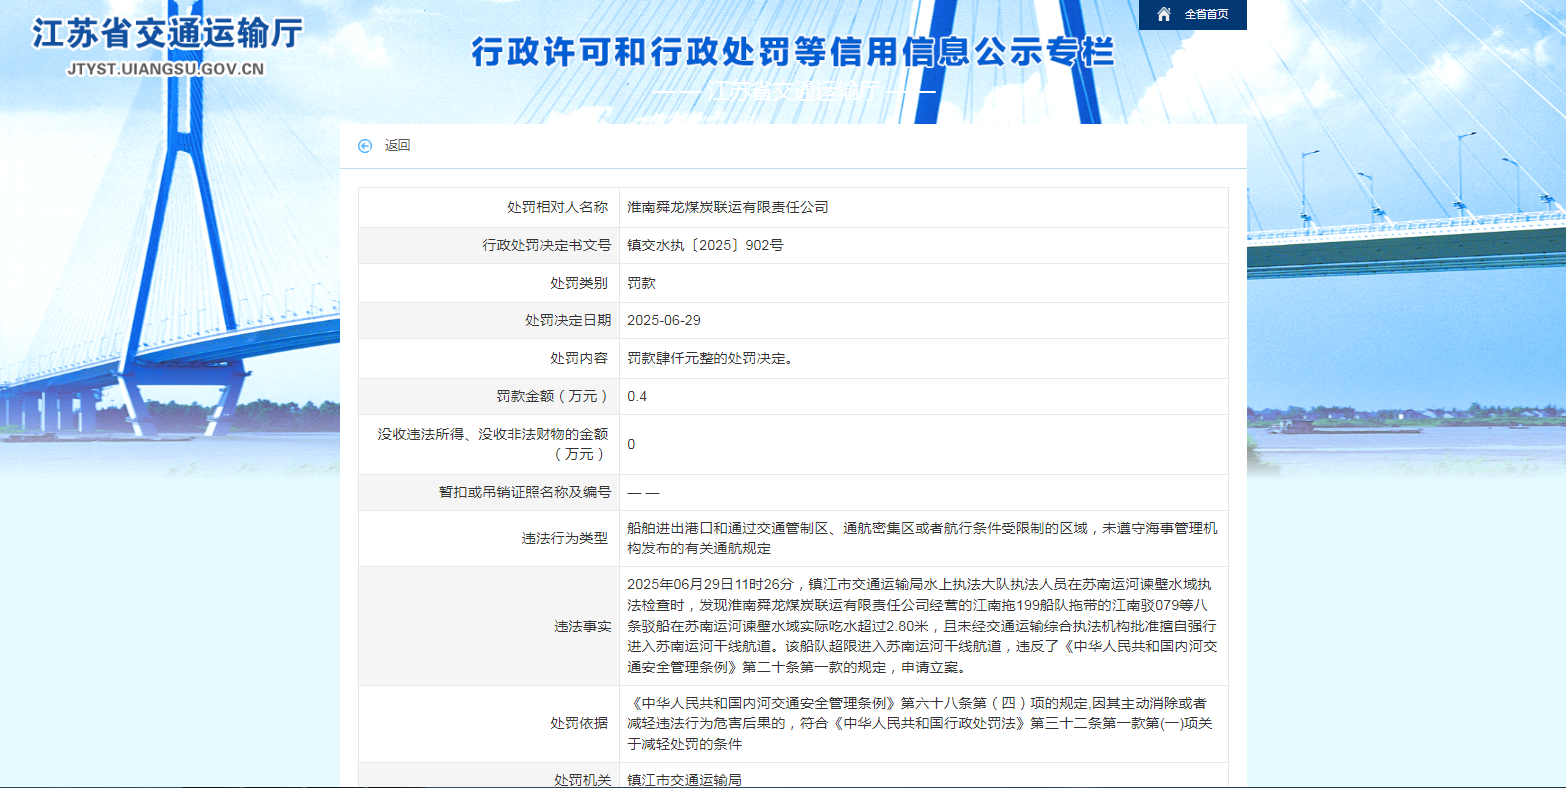Click the 行政处罚决定书文号 label

pyautogui.click(x=546, y=245)
